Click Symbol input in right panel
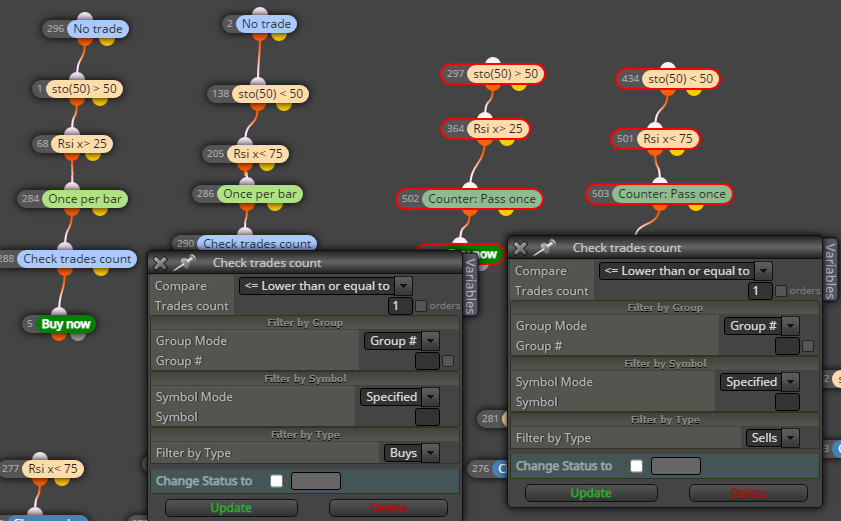Viewport: 841px width, 521px height. coord(787,402)
